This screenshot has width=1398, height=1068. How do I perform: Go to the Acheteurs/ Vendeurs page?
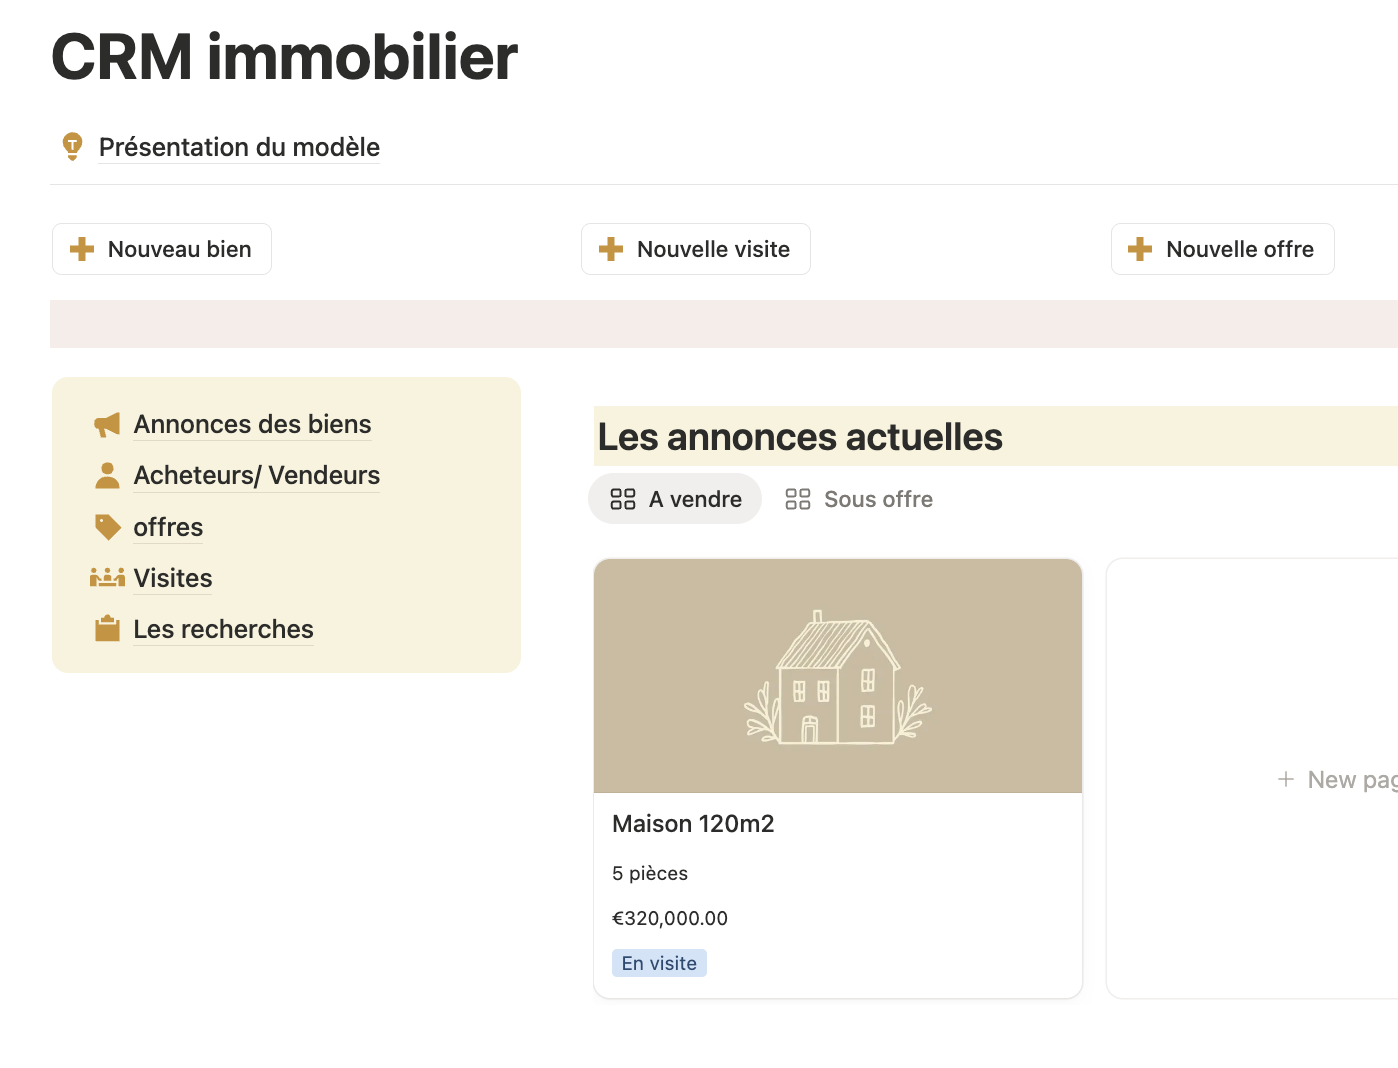tap(256, 475)
